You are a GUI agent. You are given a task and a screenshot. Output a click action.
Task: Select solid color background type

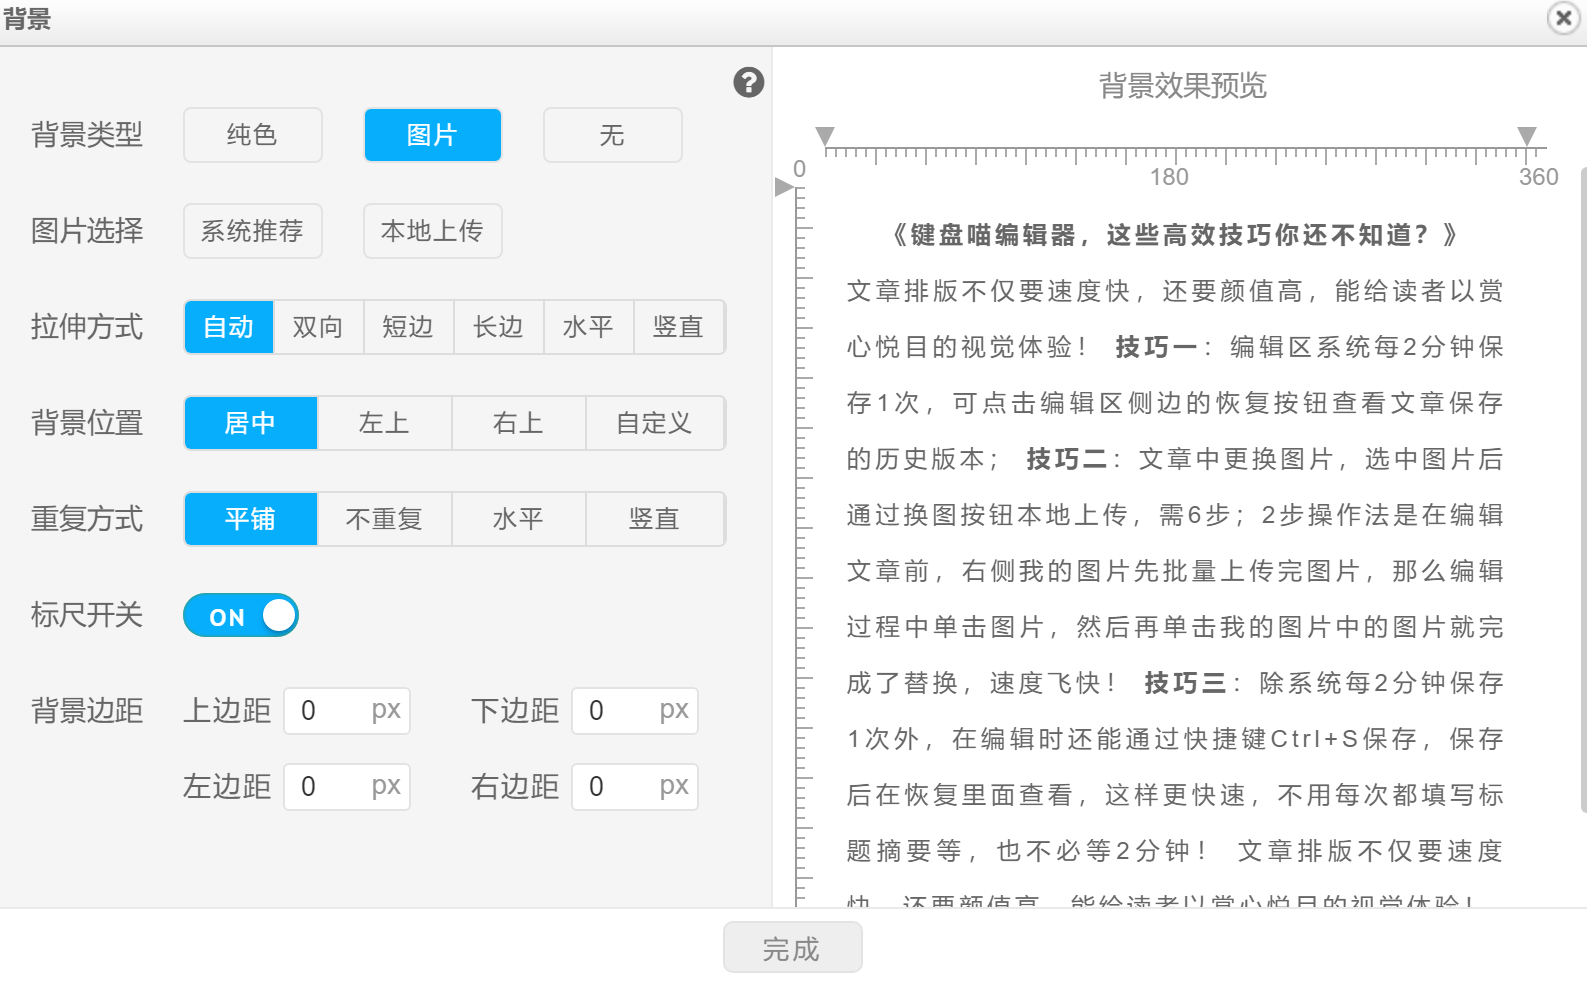click(252, 135)
